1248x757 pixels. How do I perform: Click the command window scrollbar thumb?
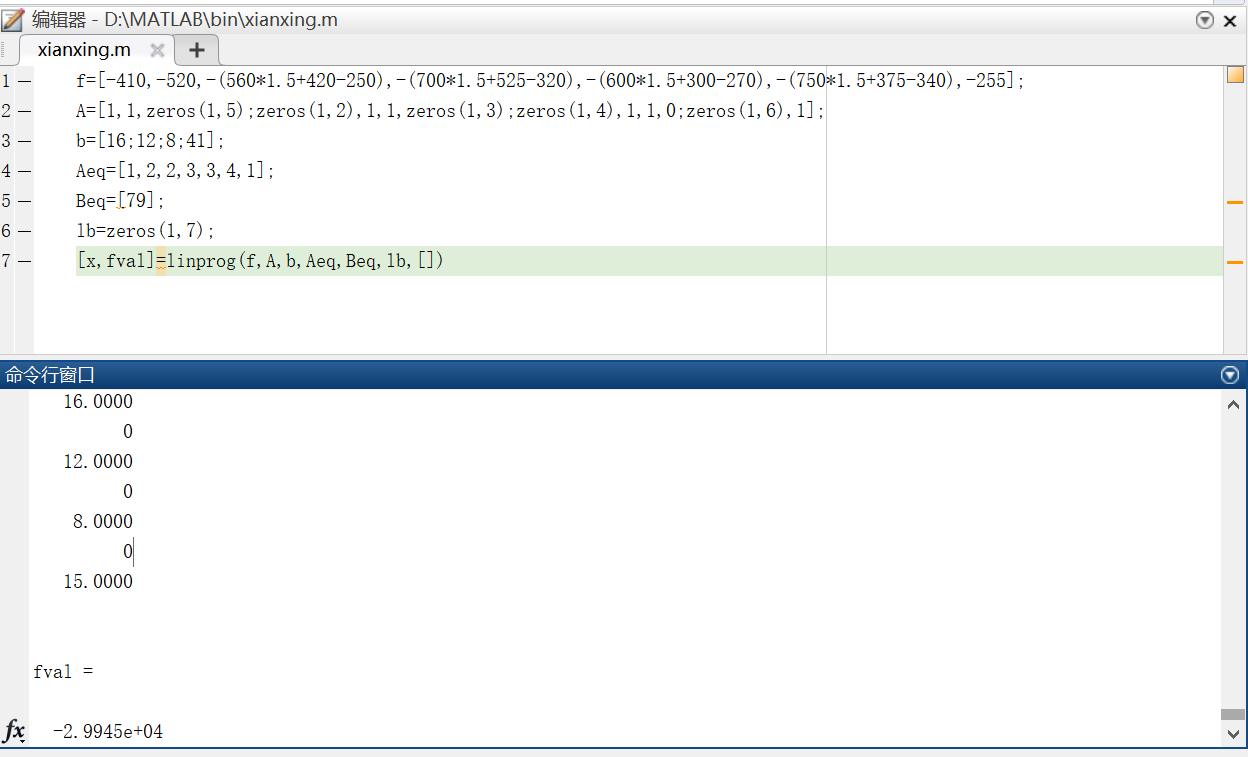coord(1233,714)
